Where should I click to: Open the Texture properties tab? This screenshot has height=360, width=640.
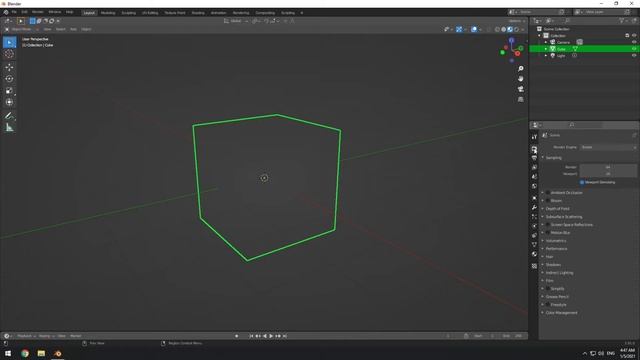(x=534, y=266)
